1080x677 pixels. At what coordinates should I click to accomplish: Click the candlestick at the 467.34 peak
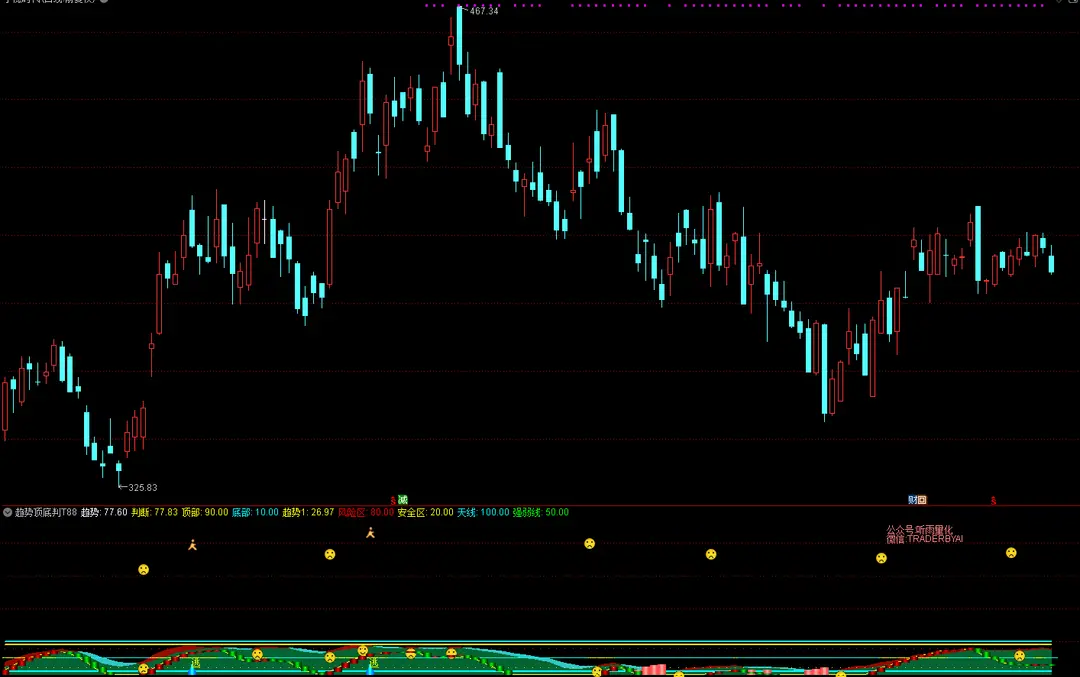pos(459,38)
